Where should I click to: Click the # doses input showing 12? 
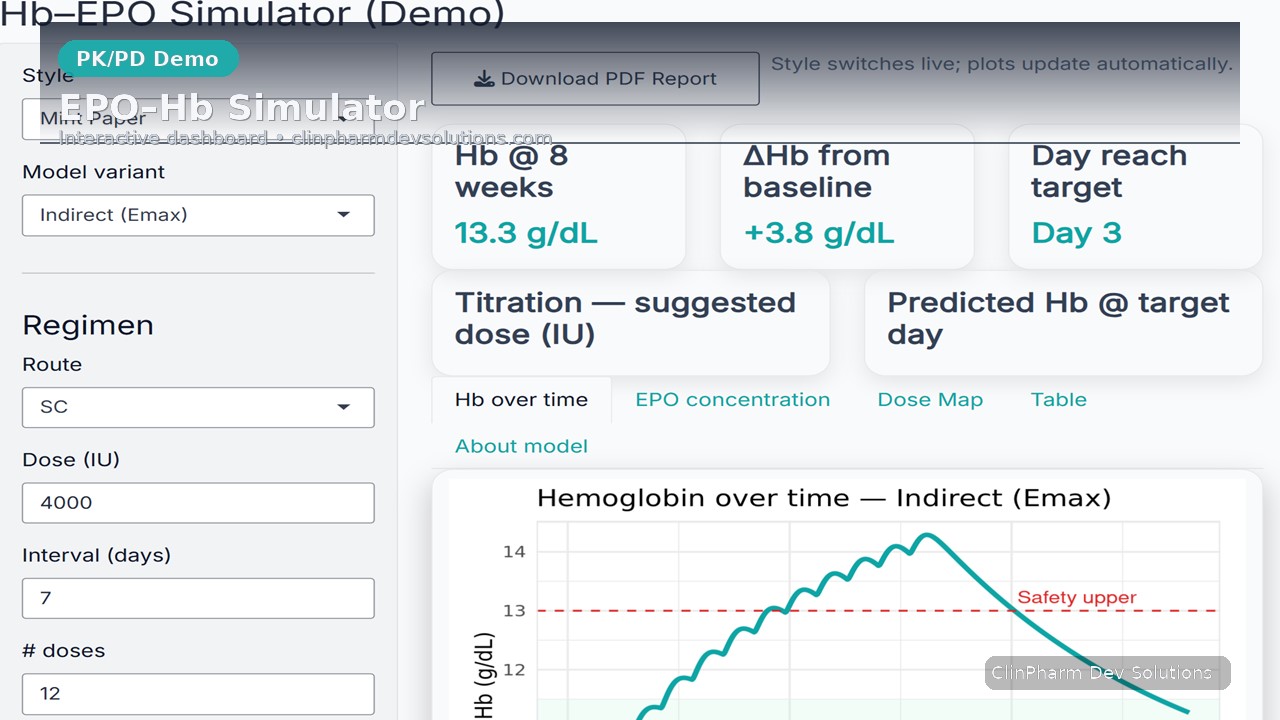point(198,694)
